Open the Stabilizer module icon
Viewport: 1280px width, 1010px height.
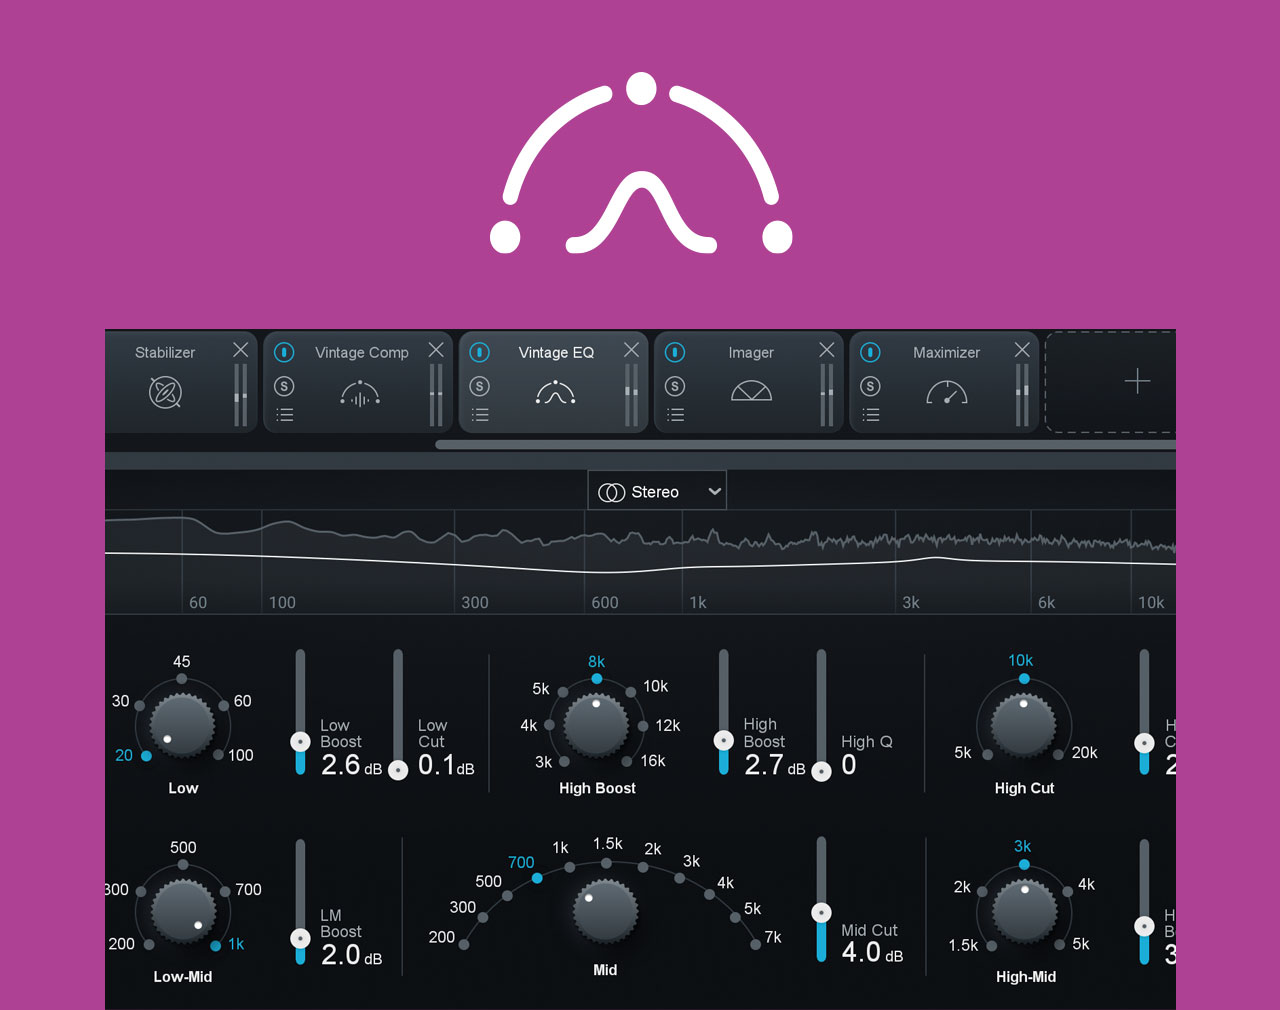pyautogui.click(x=165, y=393)
